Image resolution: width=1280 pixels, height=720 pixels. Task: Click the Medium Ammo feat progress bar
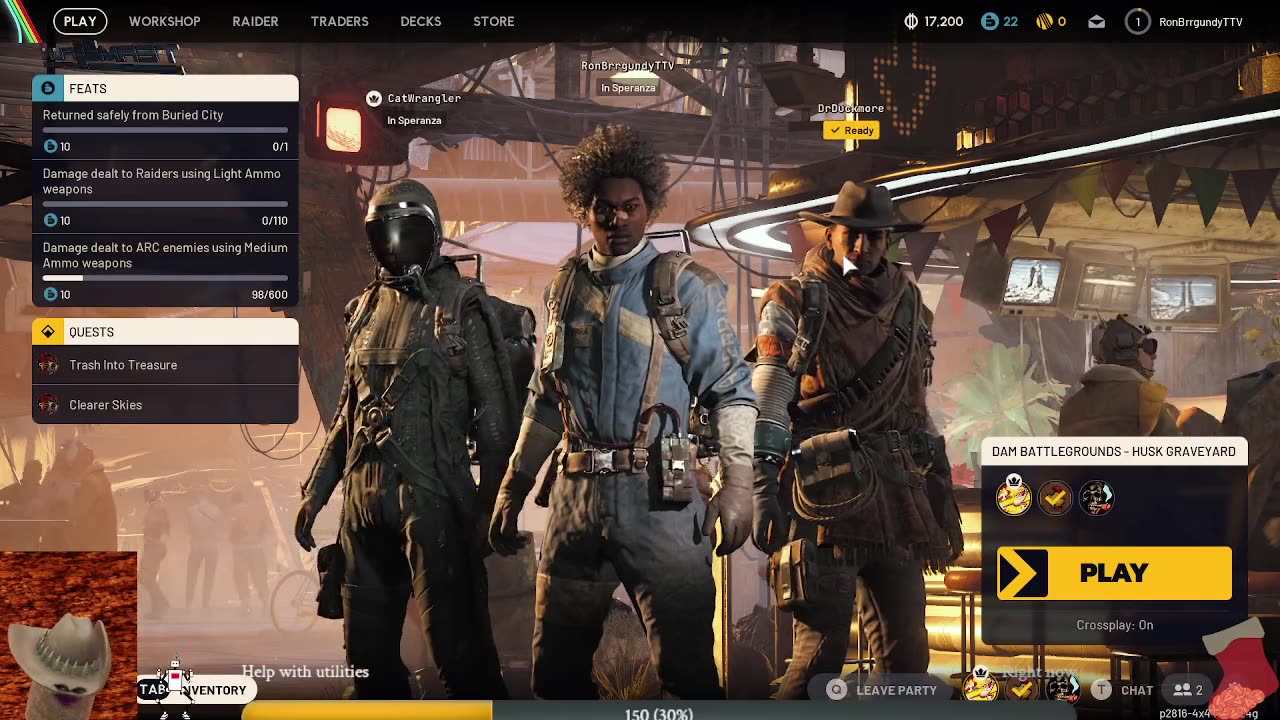point(165,278)
